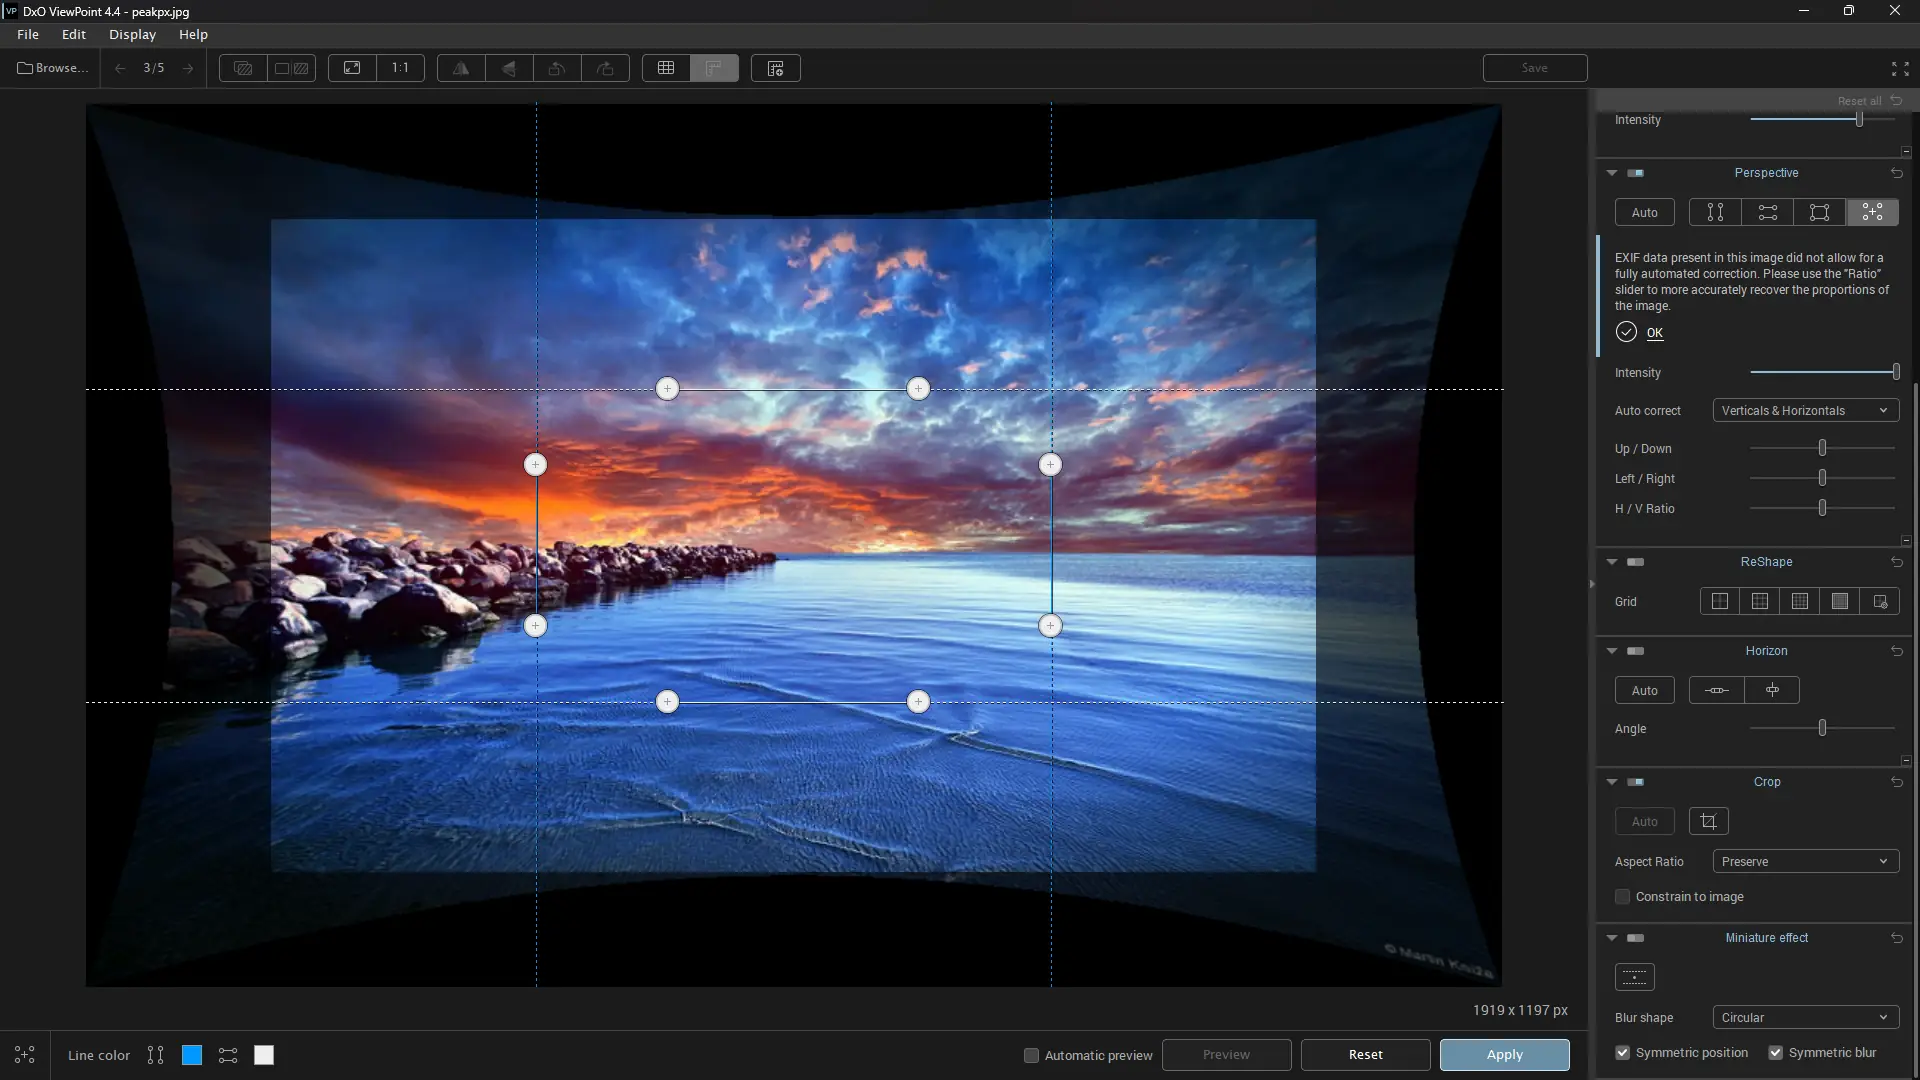Image resolution: width=1920 pixels, height=1080 pixels.
Task: Select the vertical lines perspective correction tool
Action: point(1714,212)
